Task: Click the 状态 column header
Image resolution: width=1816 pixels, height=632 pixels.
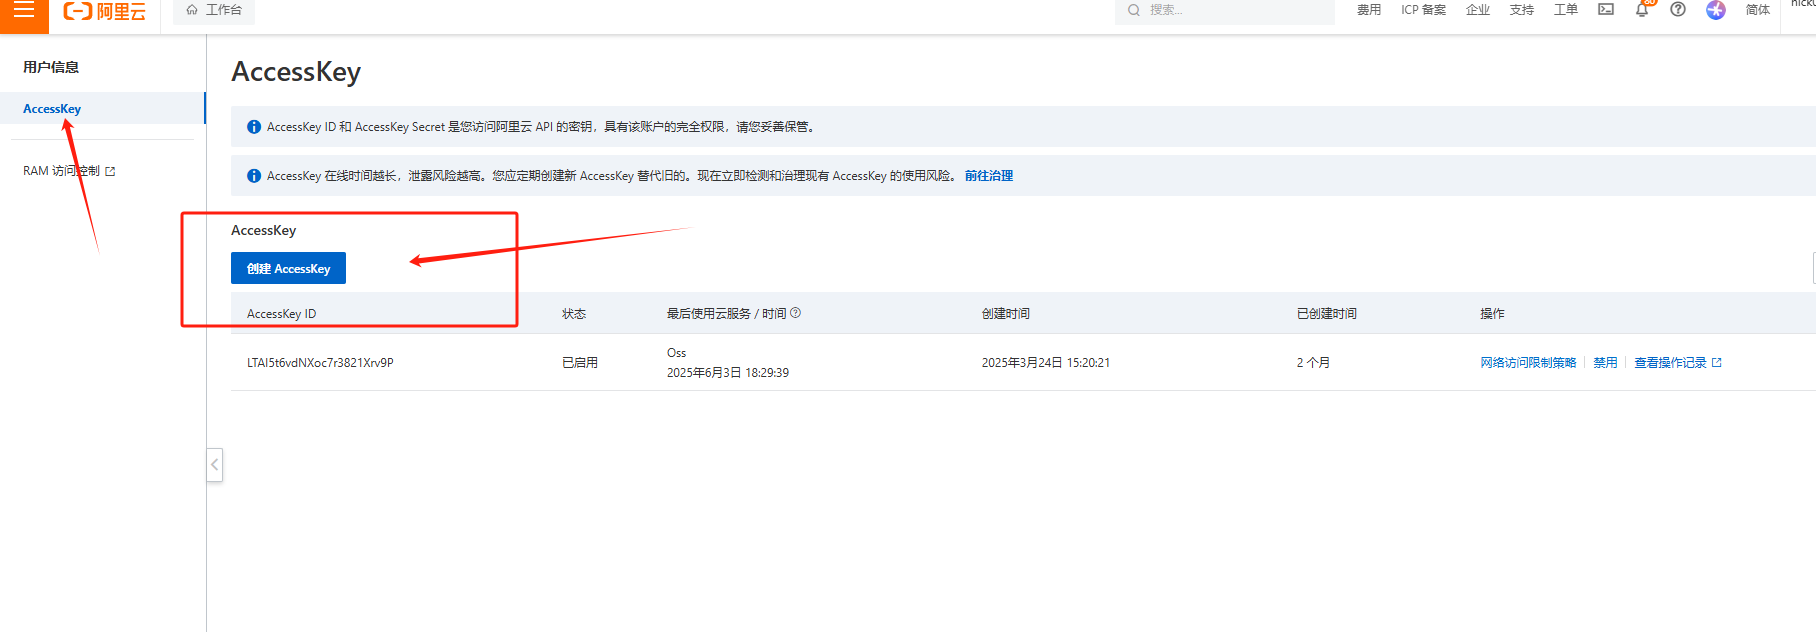Action: pos(574,314)
